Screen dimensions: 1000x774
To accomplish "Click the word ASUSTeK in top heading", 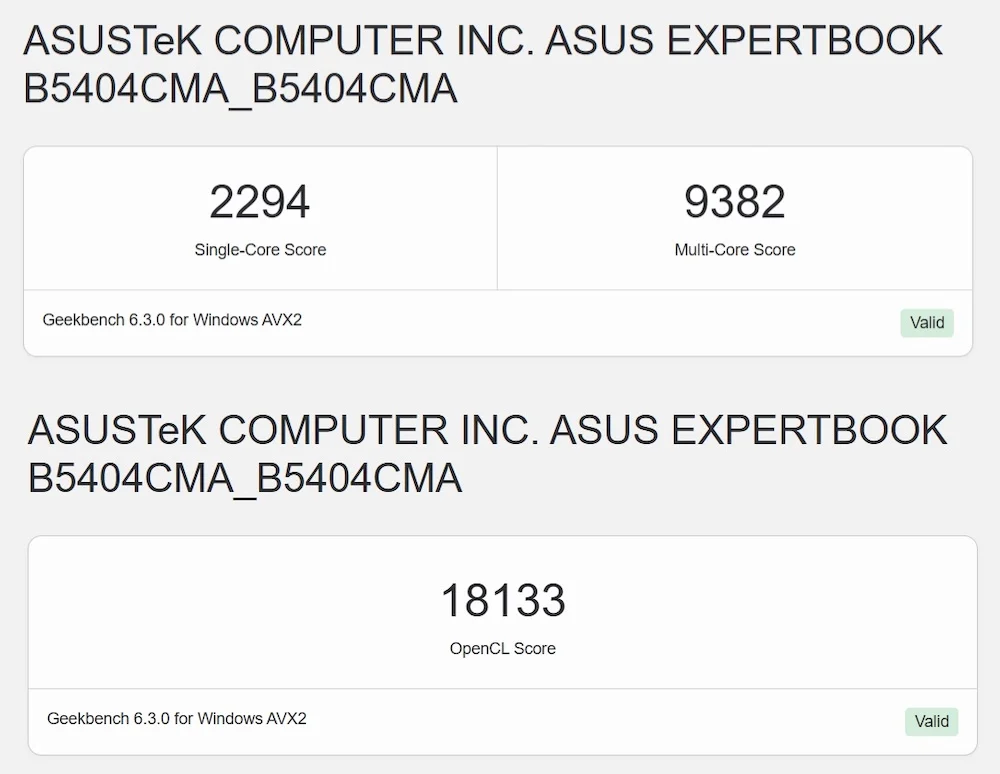I will click(112, 42).
